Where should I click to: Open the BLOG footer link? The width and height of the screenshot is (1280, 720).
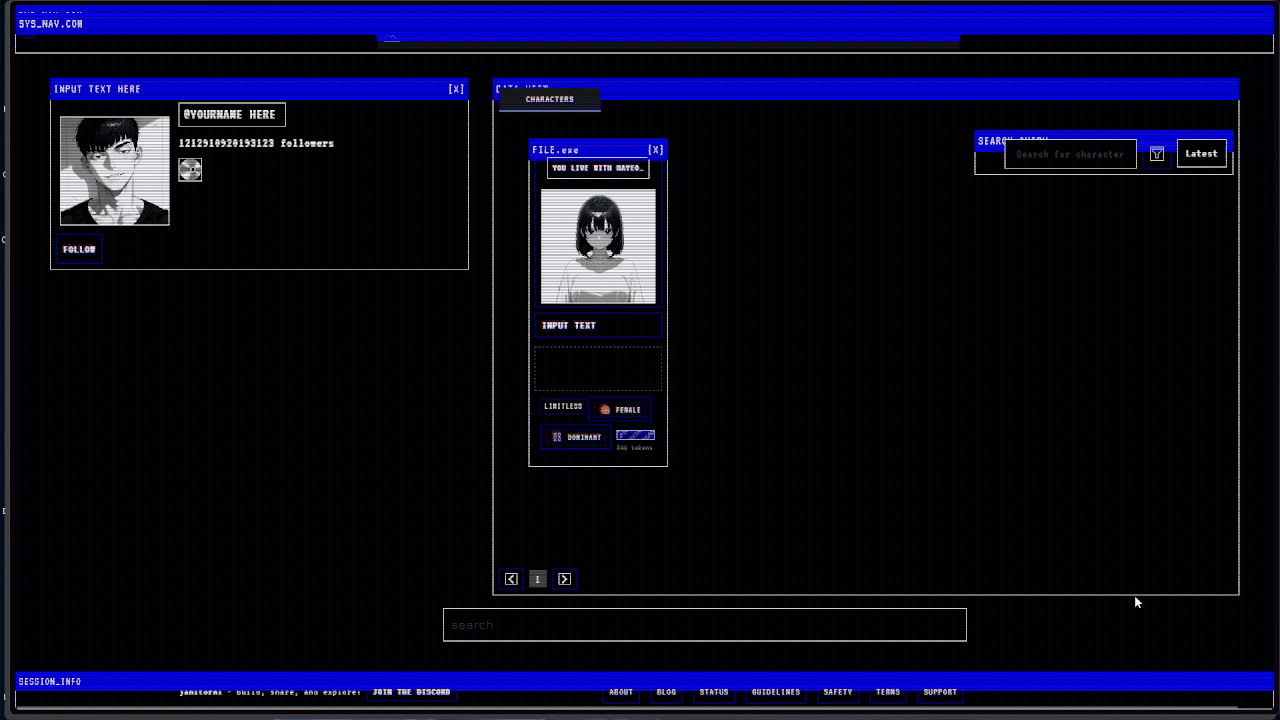666,692
